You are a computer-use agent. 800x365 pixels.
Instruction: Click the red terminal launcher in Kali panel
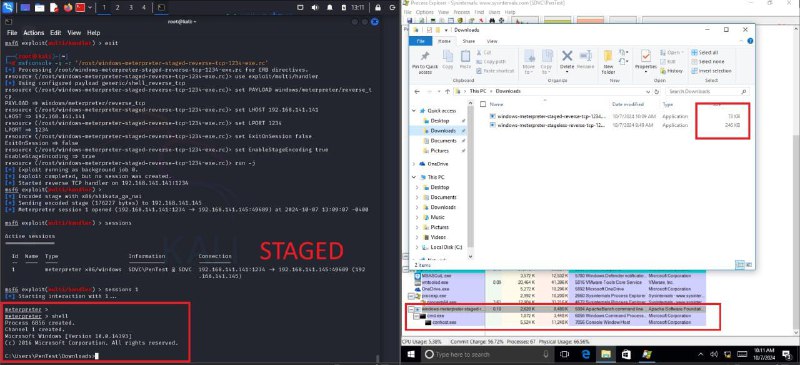[80, 8]
